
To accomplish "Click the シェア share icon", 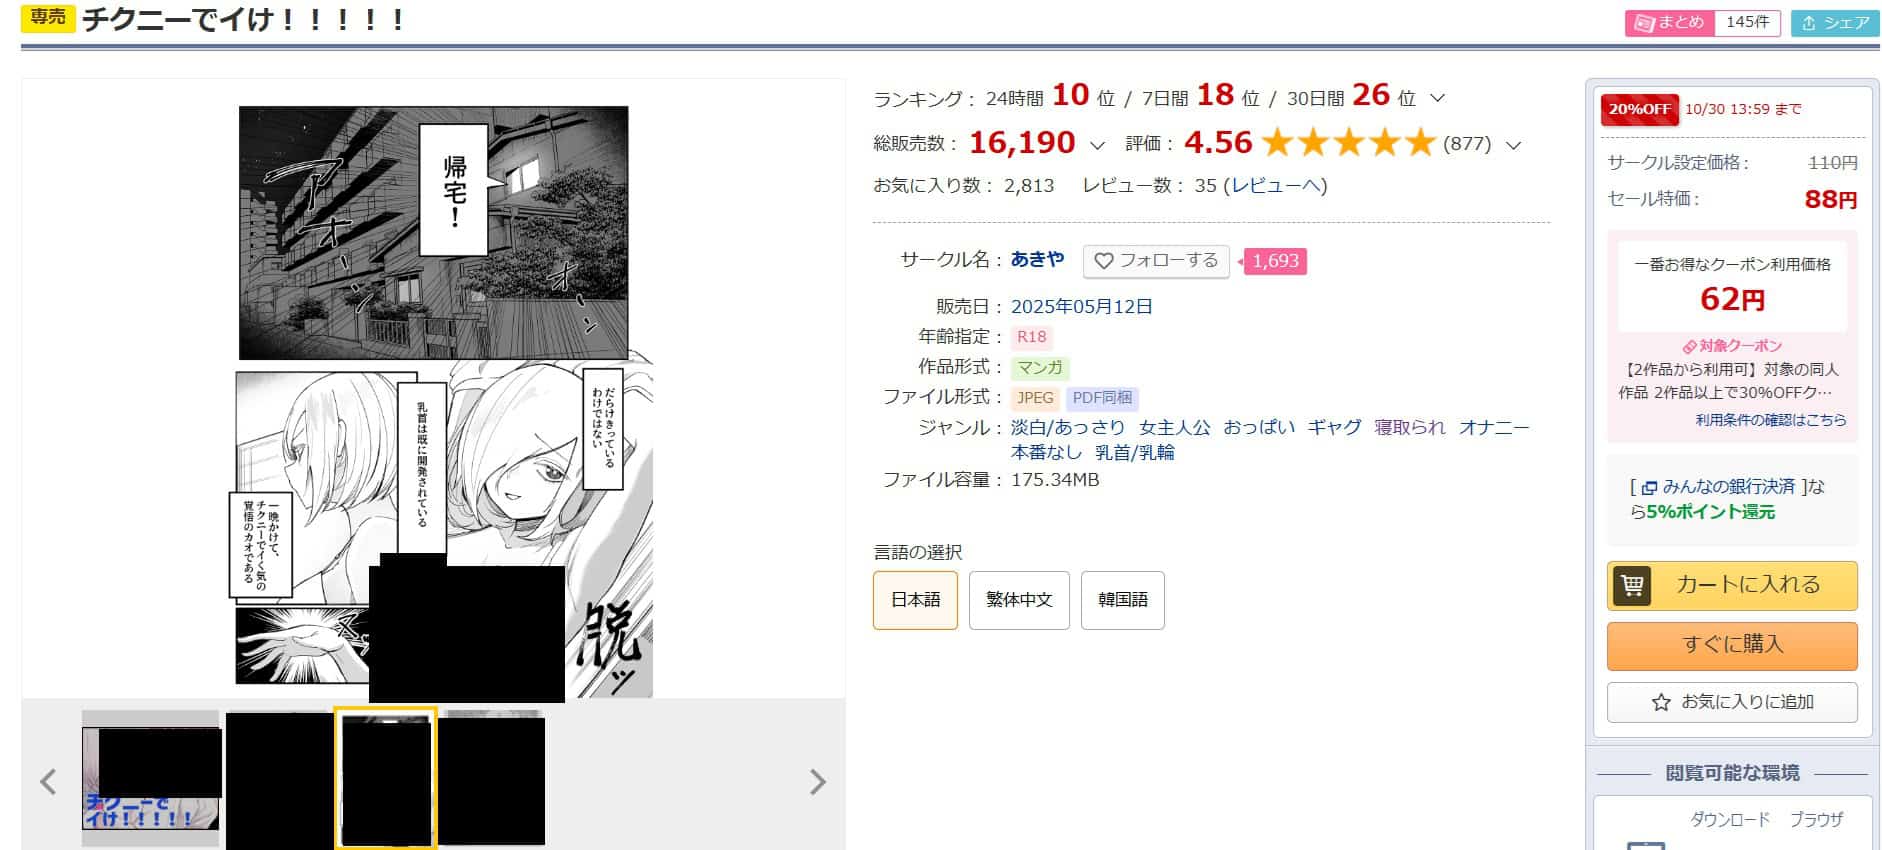I will click(x=1809, y=23).
